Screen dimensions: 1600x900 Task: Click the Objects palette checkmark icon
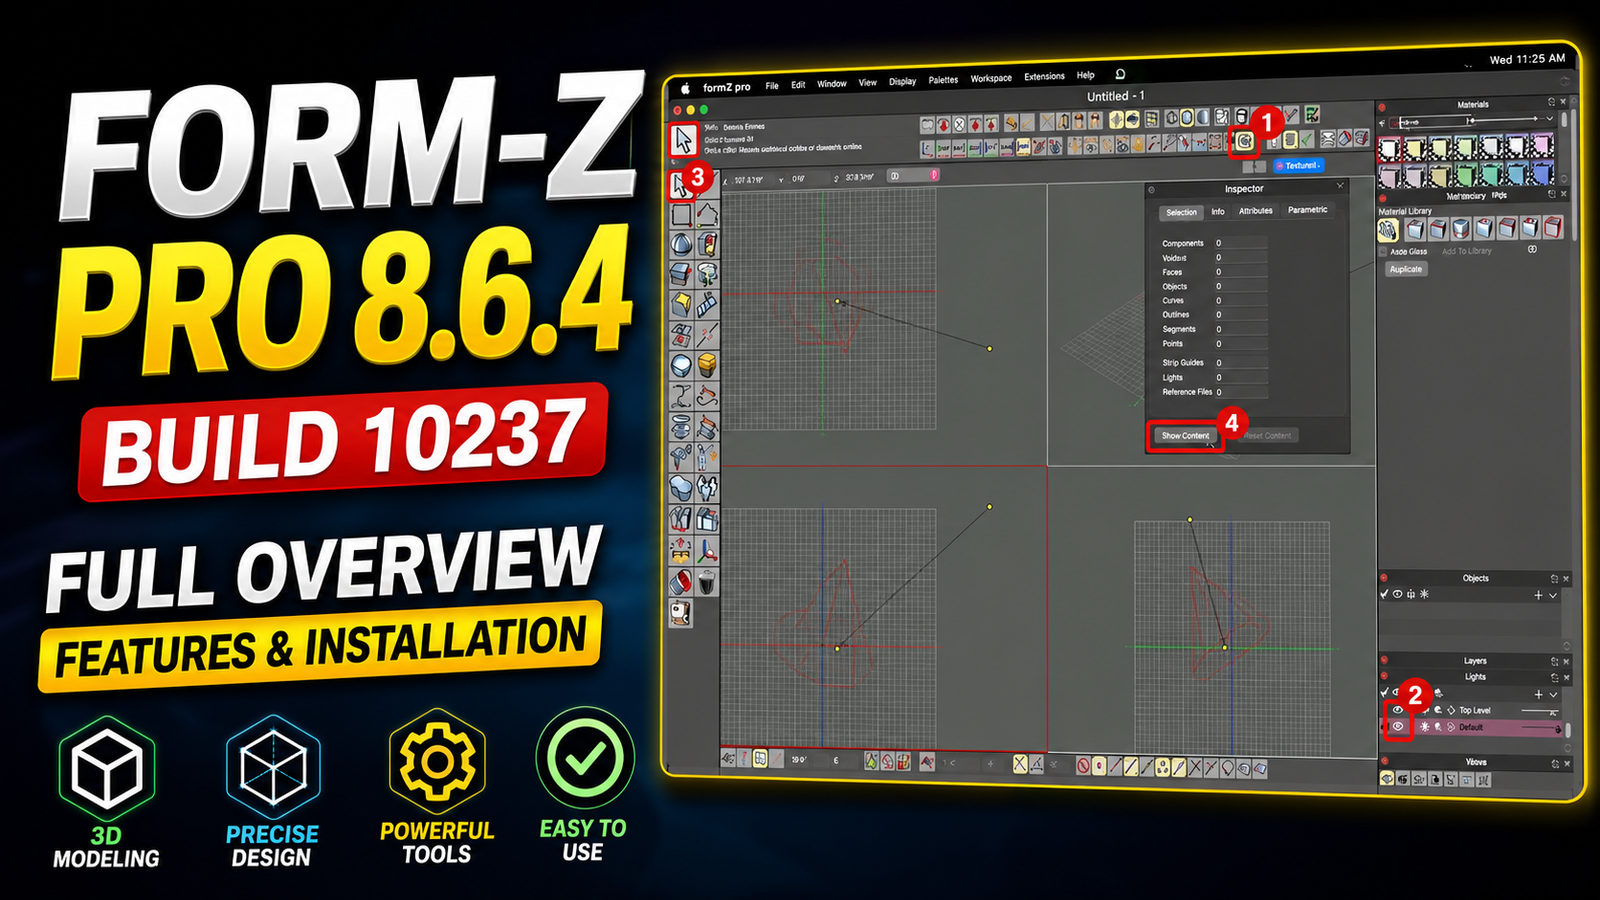pos(1385,594)
